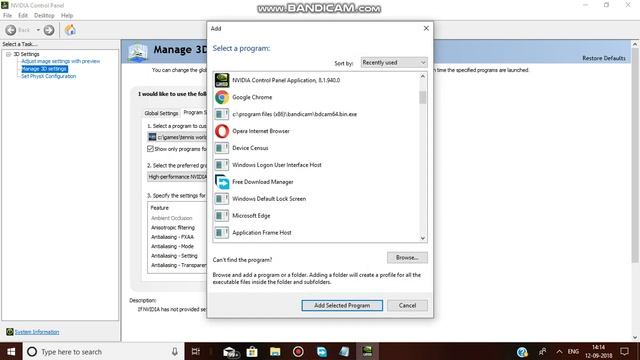Click the Cortana microphone icon

[x=175, y=351]
